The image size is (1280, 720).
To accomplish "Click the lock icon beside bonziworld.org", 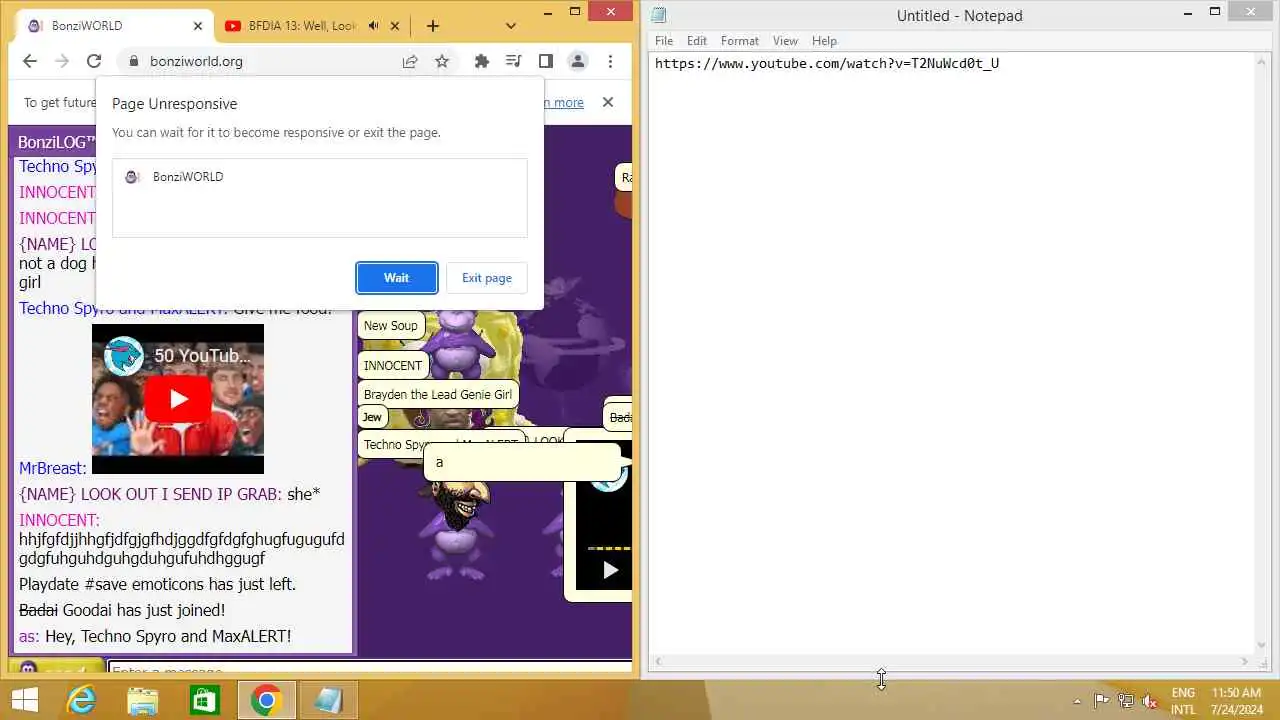I will pos(133,61).
